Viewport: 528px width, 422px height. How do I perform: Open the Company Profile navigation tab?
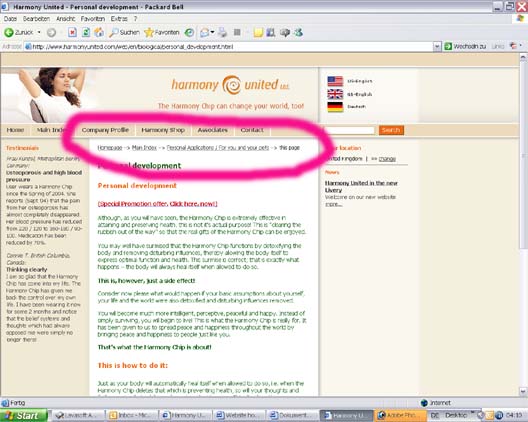[105, 130]
